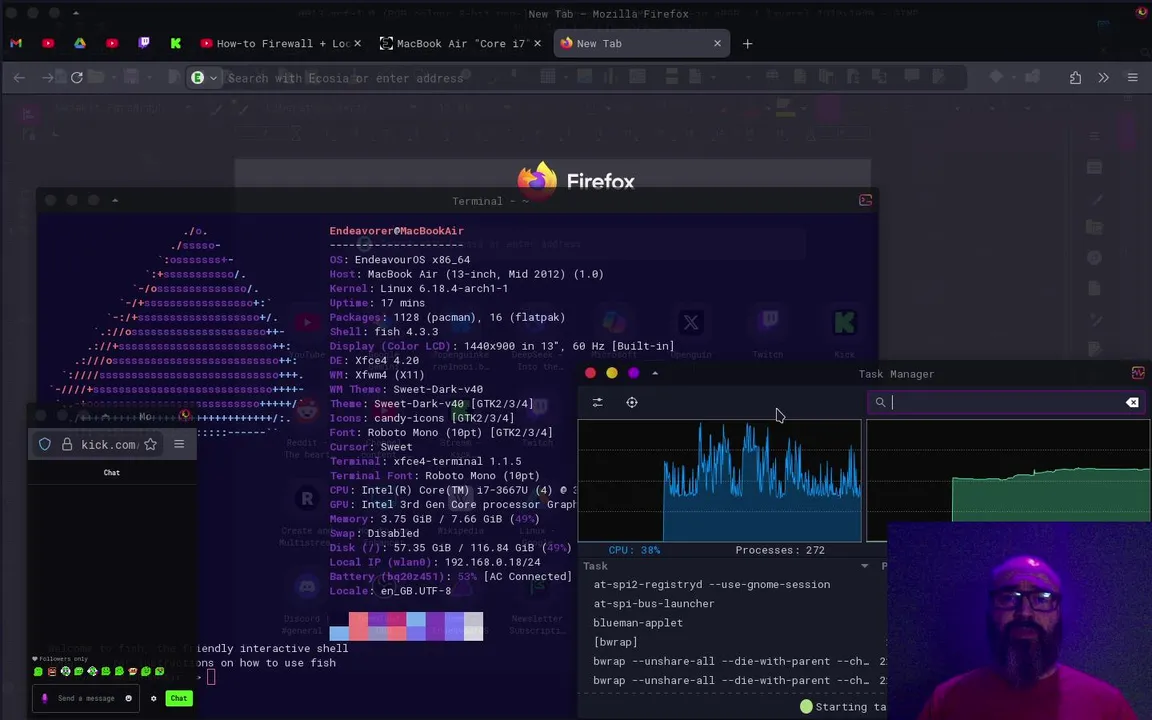
Task: Open the pinned Twitch tab
Action: (x=144, y=43)
